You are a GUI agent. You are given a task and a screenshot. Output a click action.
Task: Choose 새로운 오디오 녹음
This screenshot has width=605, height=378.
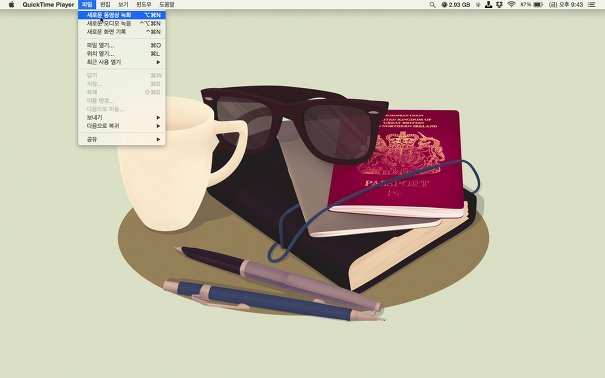pos(122,23)
